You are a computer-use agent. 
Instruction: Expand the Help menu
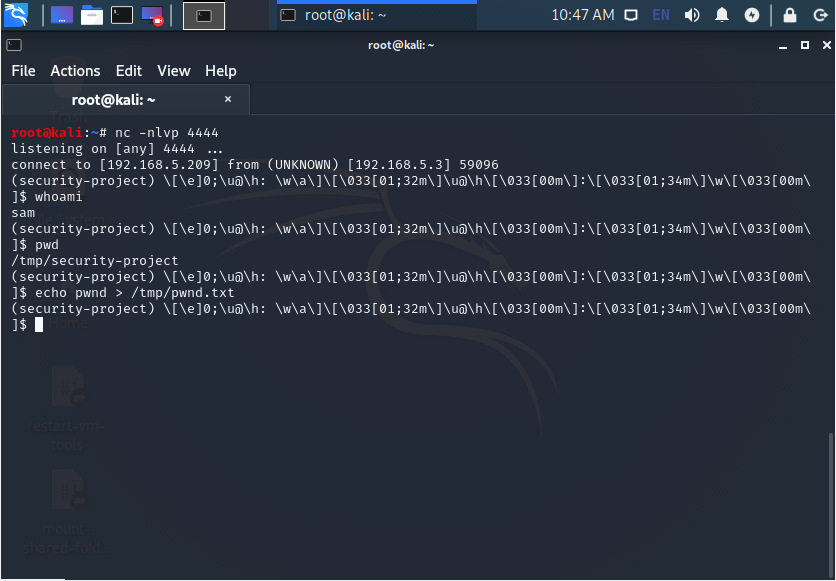[220, 71]
